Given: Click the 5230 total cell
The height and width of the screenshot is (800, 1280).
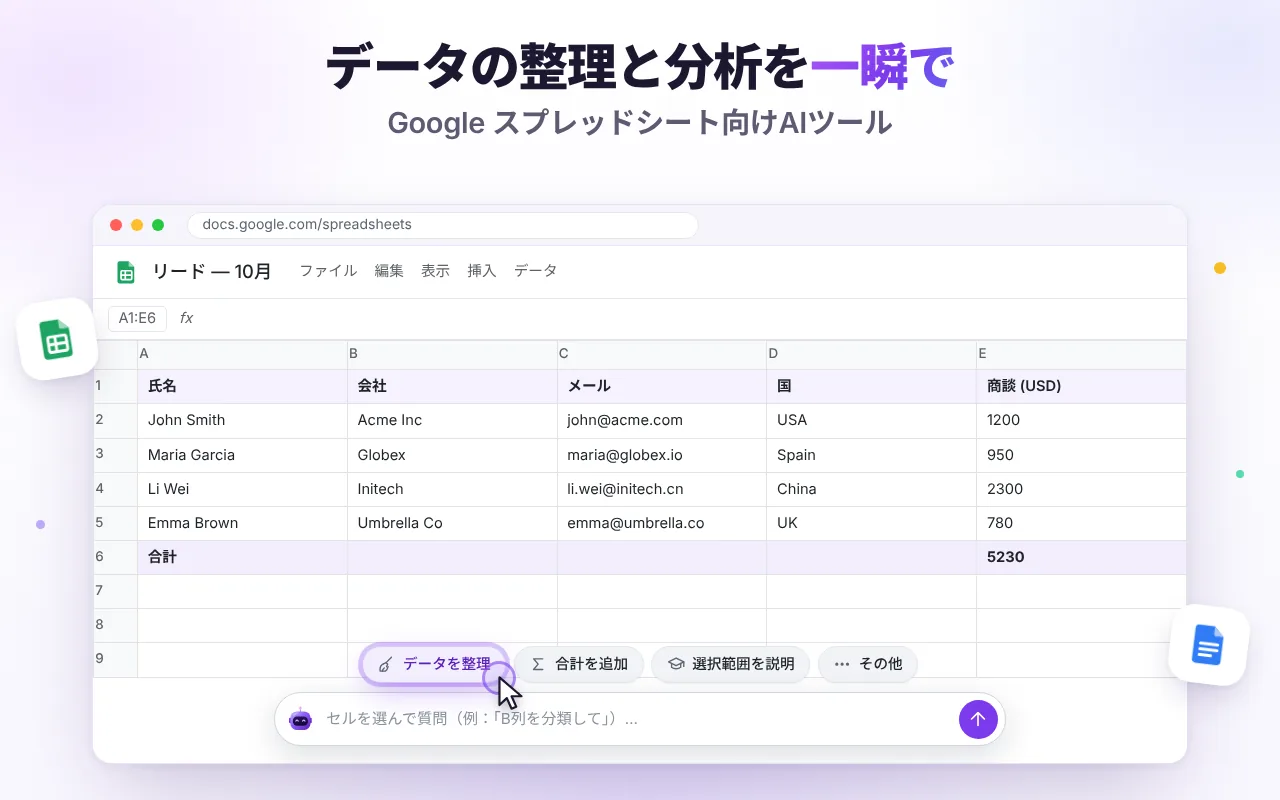Looking at the screenshot, I should click(1081, 557).
